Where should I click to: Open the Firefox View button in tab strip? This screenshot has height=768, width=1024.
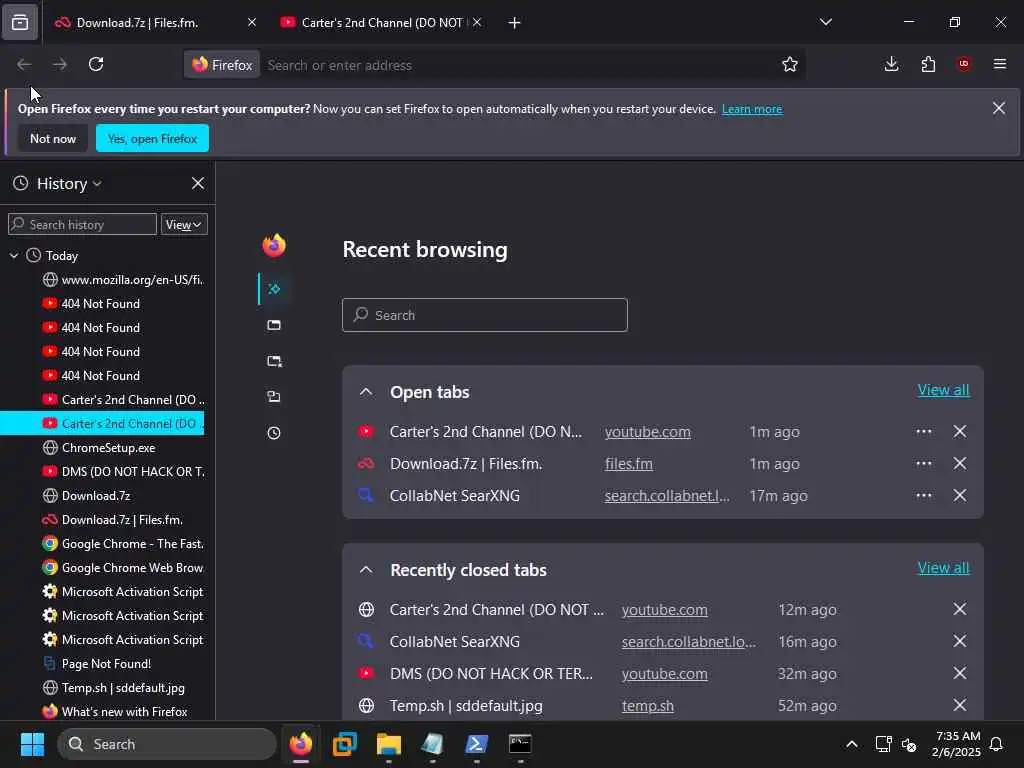click(x=20, y=23)
